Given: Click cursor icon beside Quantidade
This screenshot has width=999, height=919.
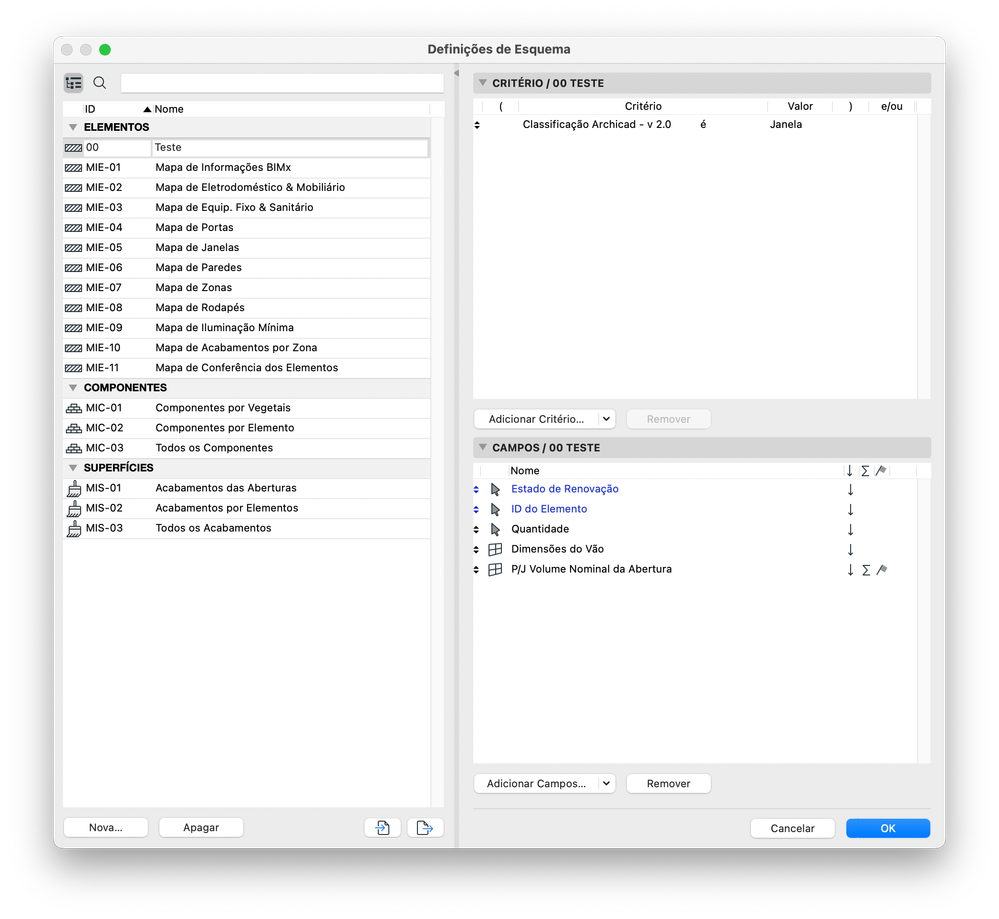Looking at the screenshot, I should click(495, 530).
